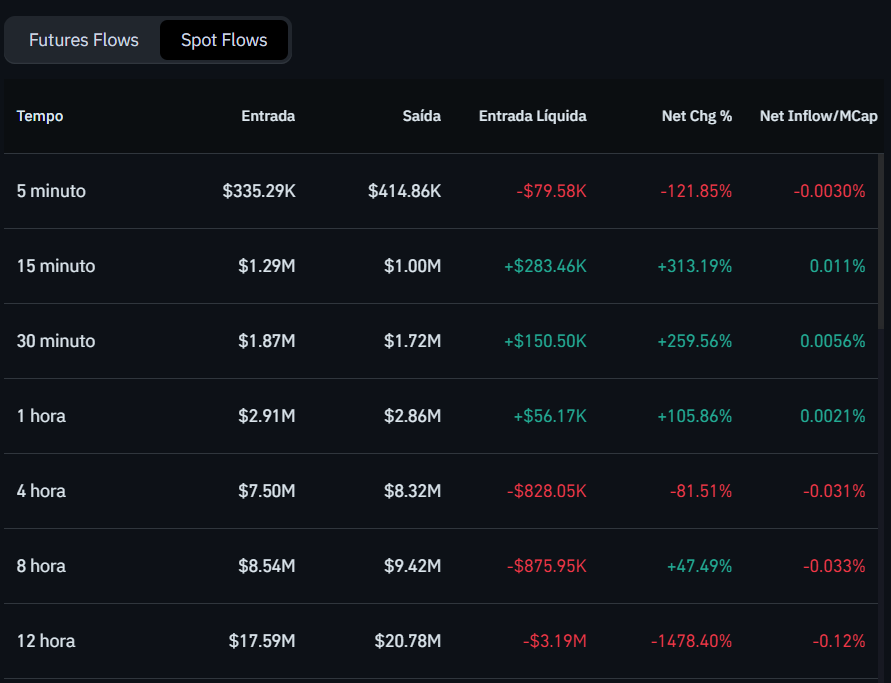Select the Spot Flows tab
Screen dimensions: 891x683
(224, 40)
